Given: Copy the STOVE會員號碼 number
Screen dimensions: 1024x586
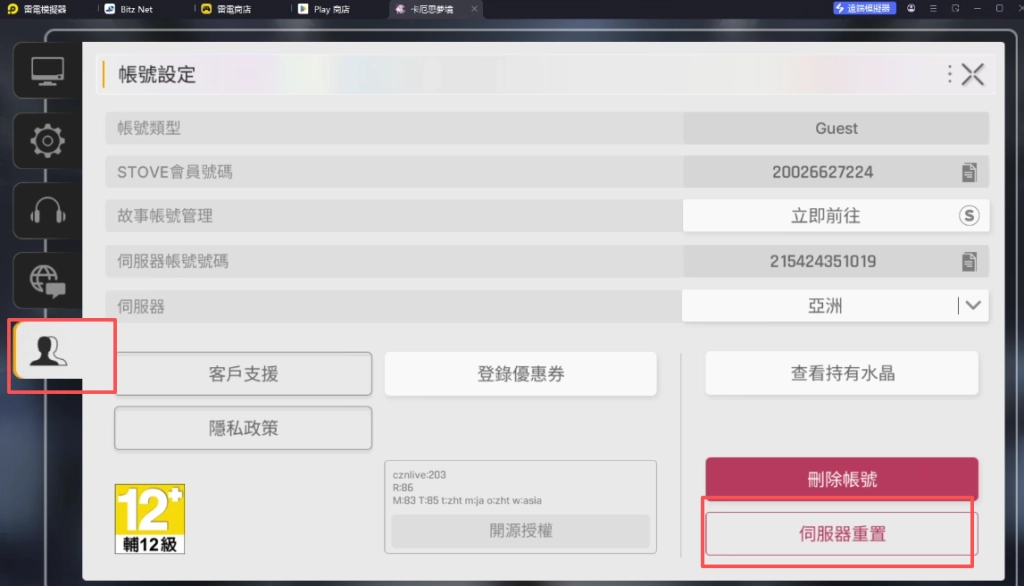Looking at the screenshot, I should (x=968, y=172).
